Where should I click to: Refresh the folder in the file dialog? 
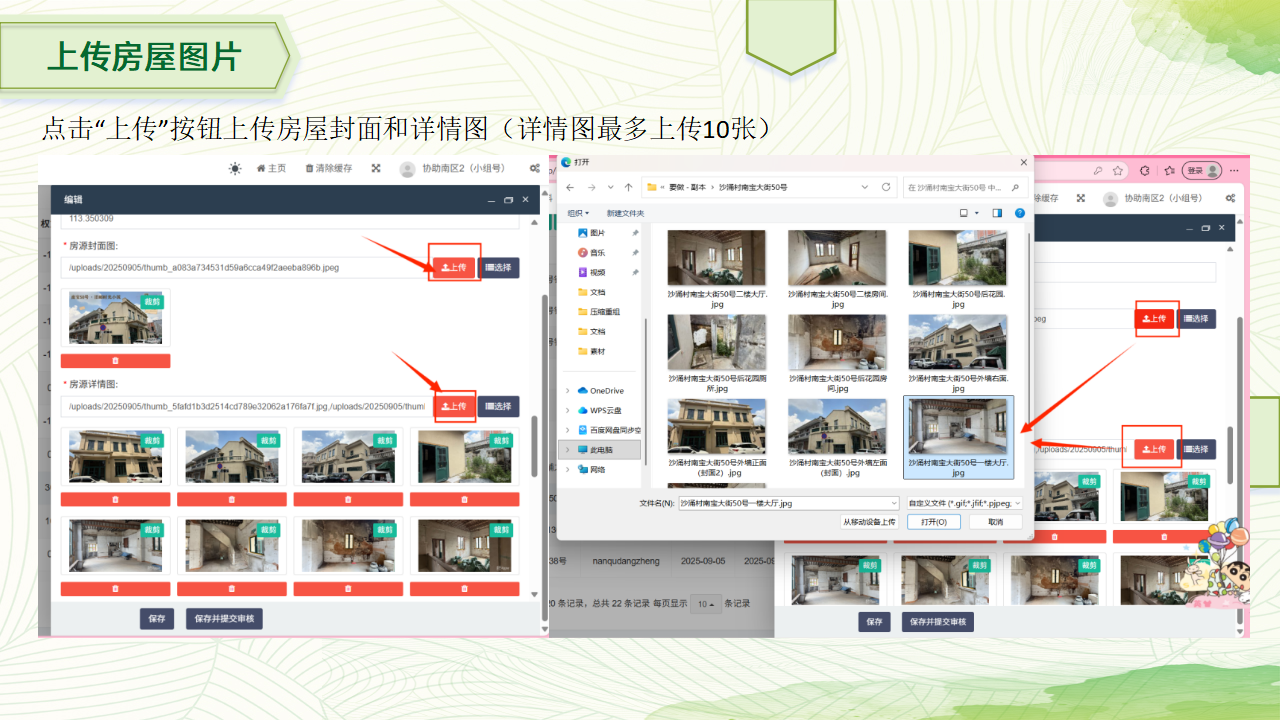886,187
